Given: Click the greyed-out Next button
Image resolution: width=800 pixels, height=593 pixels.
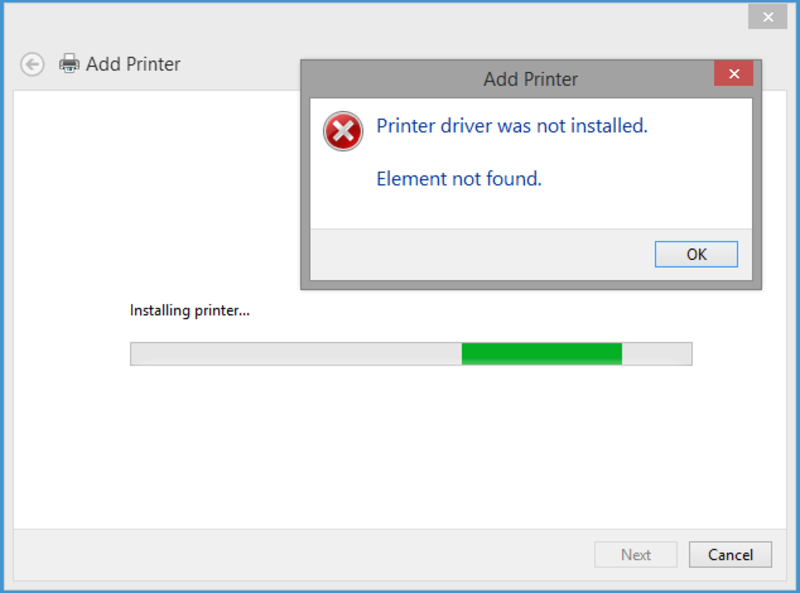Looking at the screenshot, I should click(635, 554).
